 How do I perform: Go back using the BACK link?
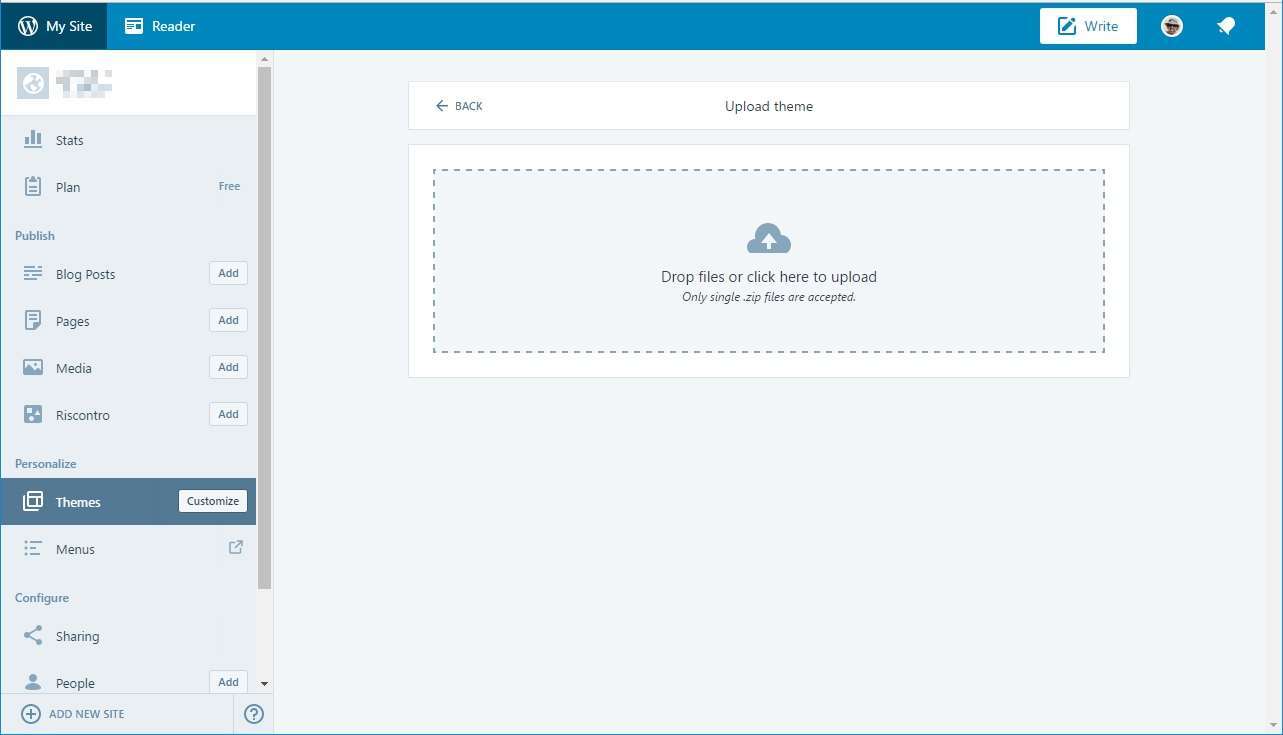coord(459,106)
